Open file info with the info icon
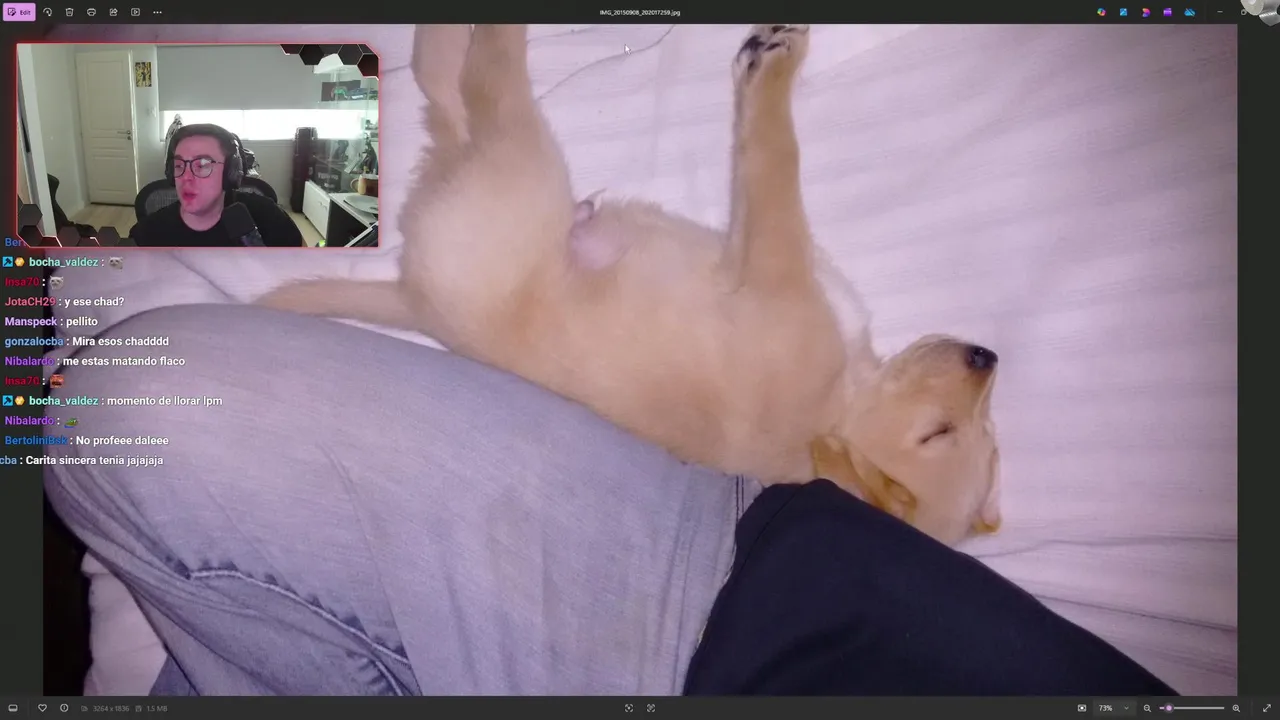 coord(64,708)
